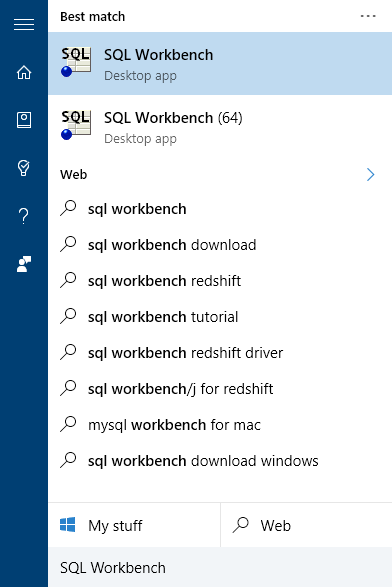Launch SQL Workbench best match result
The image size is (392, 587).
pyautogui.click(x=220, y=63)
